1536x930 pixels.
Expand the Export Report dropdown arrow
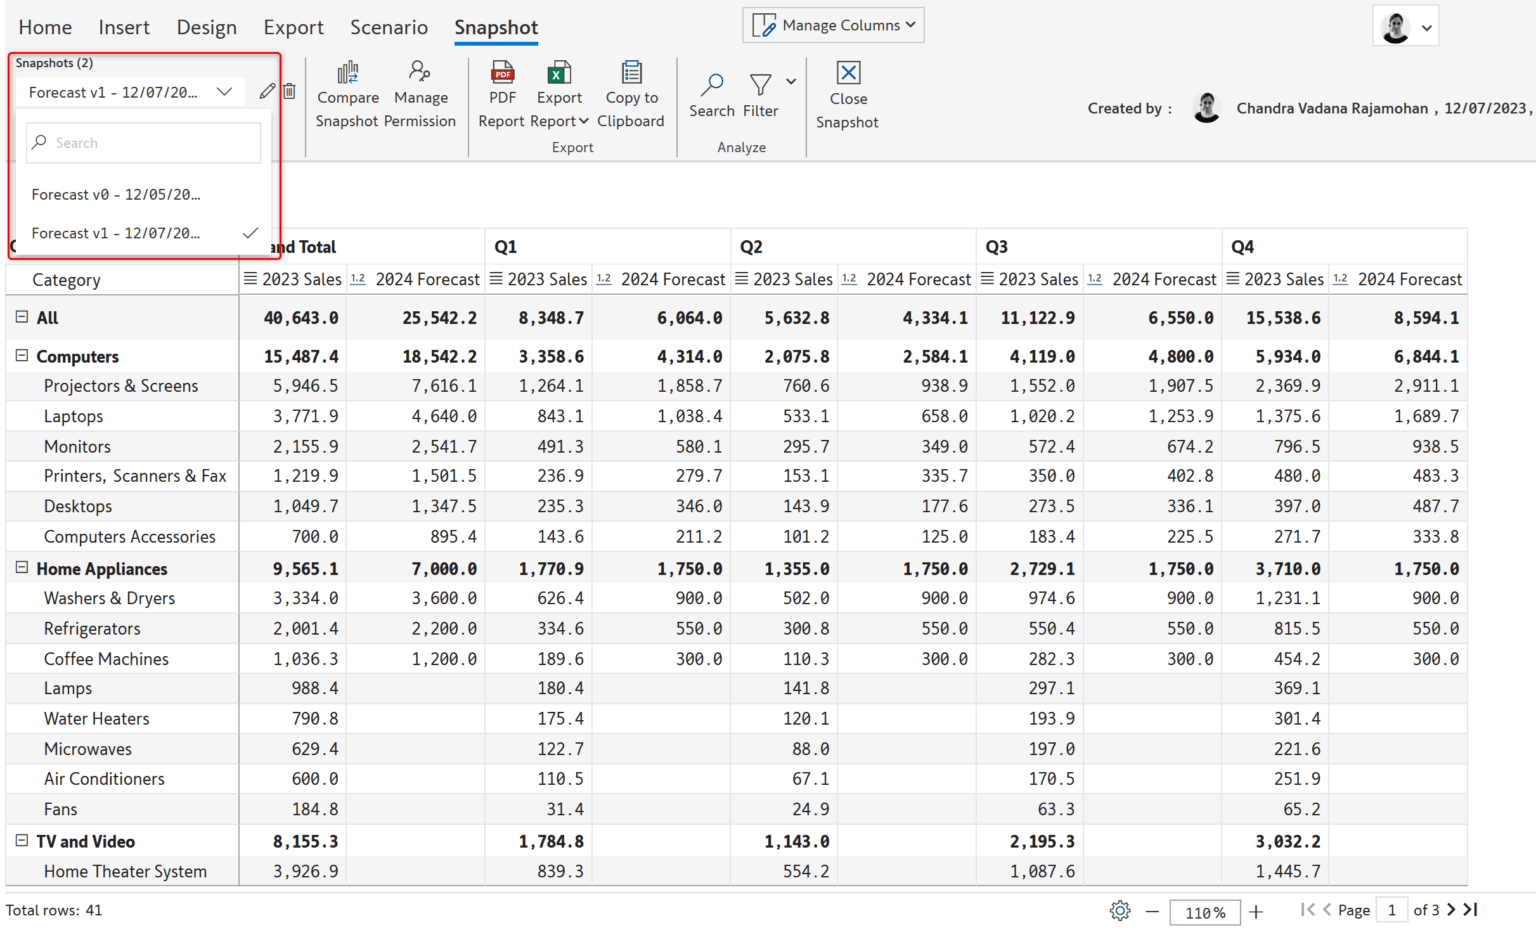[582, 120]
